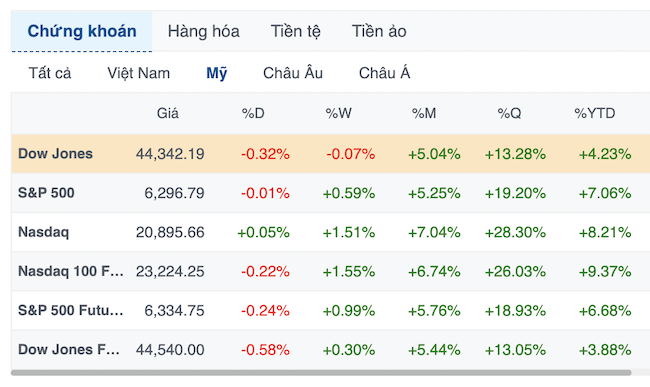Select the Tất cả region filter
Viewport: 650px width, 387px height.
pos(50,73)
